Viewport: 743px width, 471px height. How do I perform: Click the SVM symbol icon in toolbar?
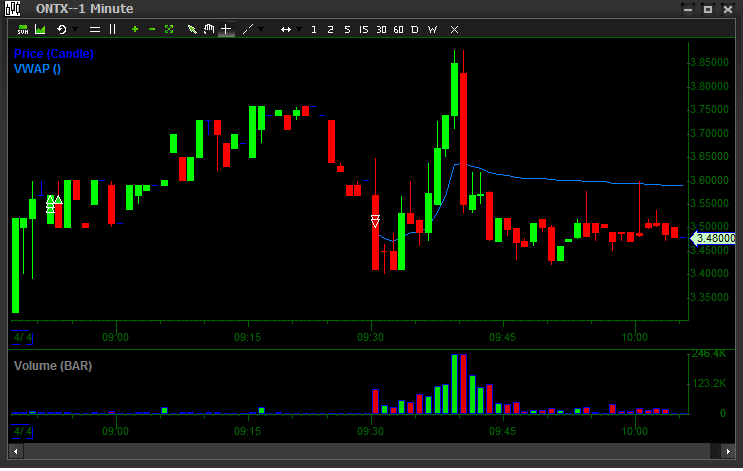(22, 29)
